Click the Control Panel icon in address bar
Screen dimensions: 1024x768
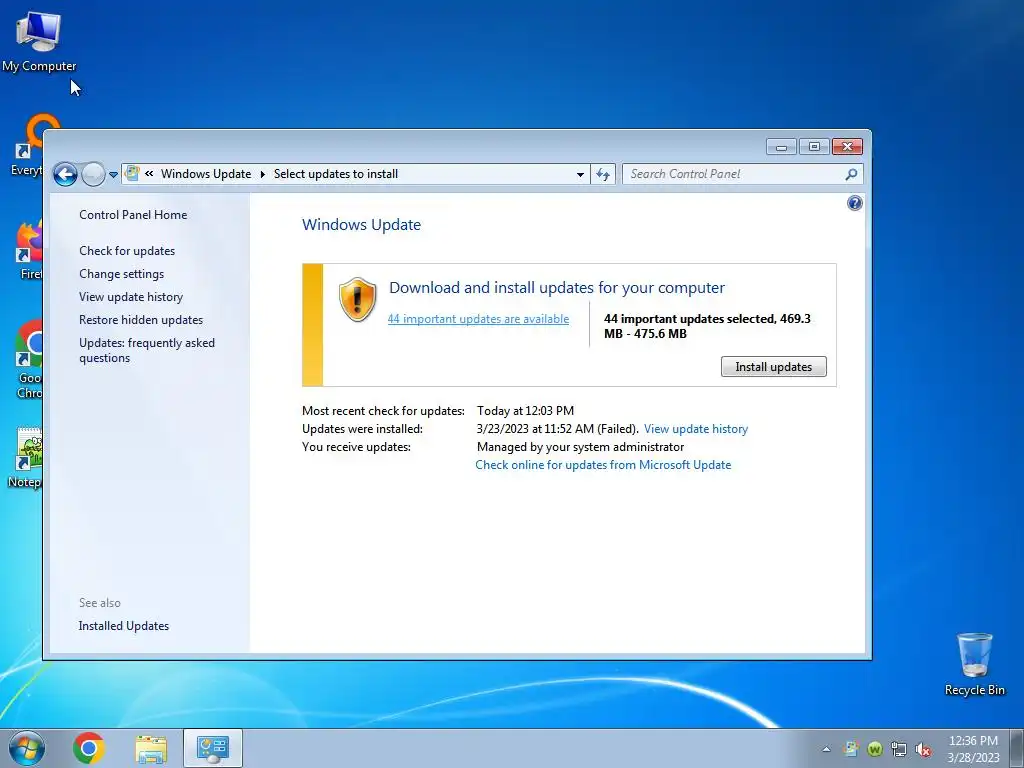tap(133, 174)
